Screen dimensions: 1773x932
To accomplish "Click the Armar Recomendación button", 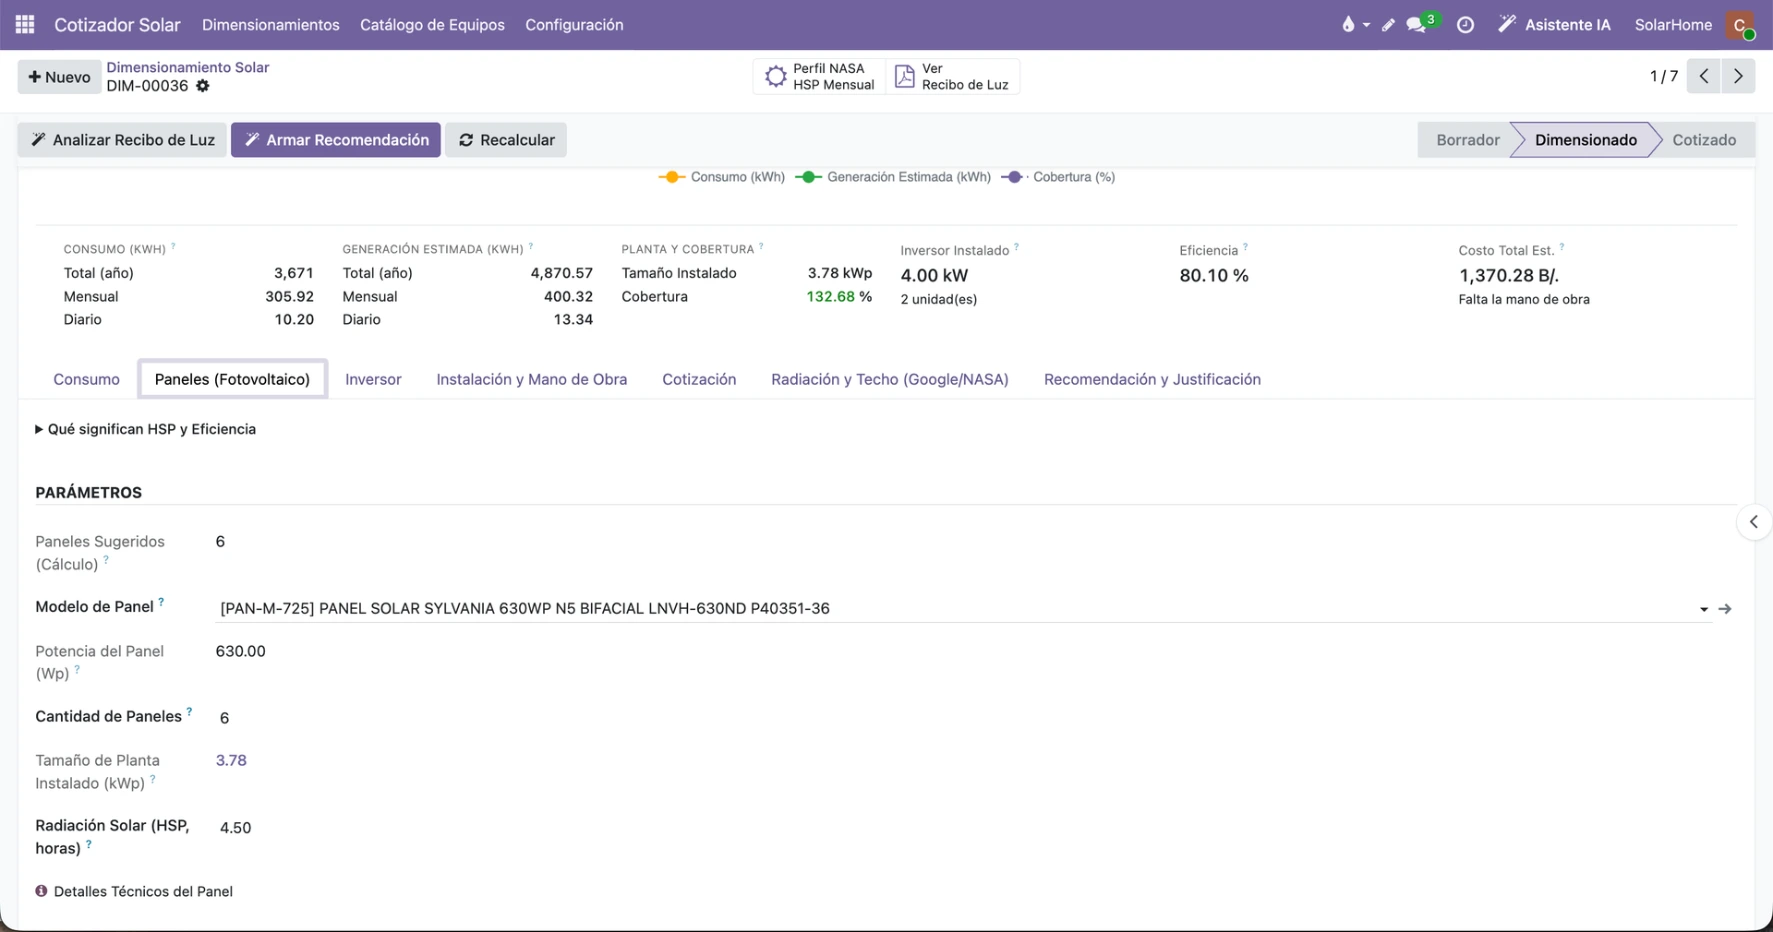I will (x=336, y=140).
